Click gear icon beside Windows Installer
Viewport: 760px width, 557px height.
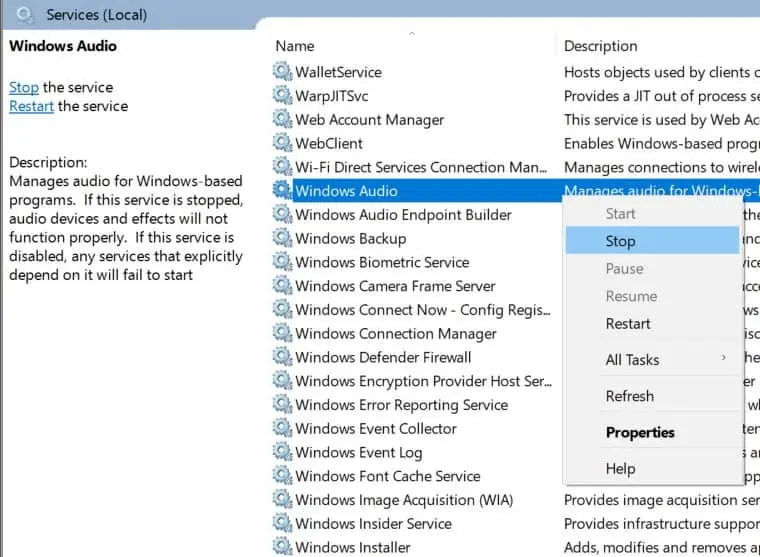click(x=282, y=547)
